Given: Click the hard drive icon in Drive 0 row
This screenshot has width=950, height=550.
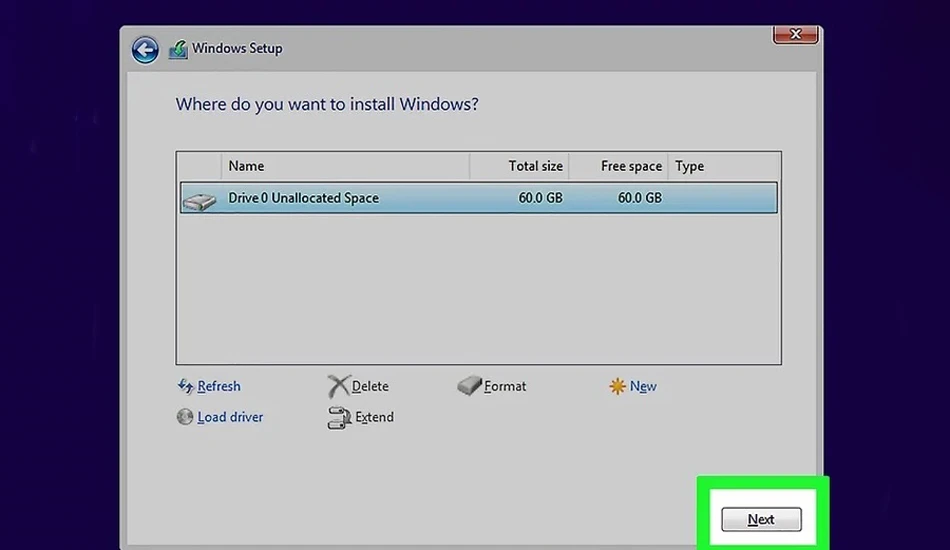Looking at the screenshot, I should tap(199, 200).
